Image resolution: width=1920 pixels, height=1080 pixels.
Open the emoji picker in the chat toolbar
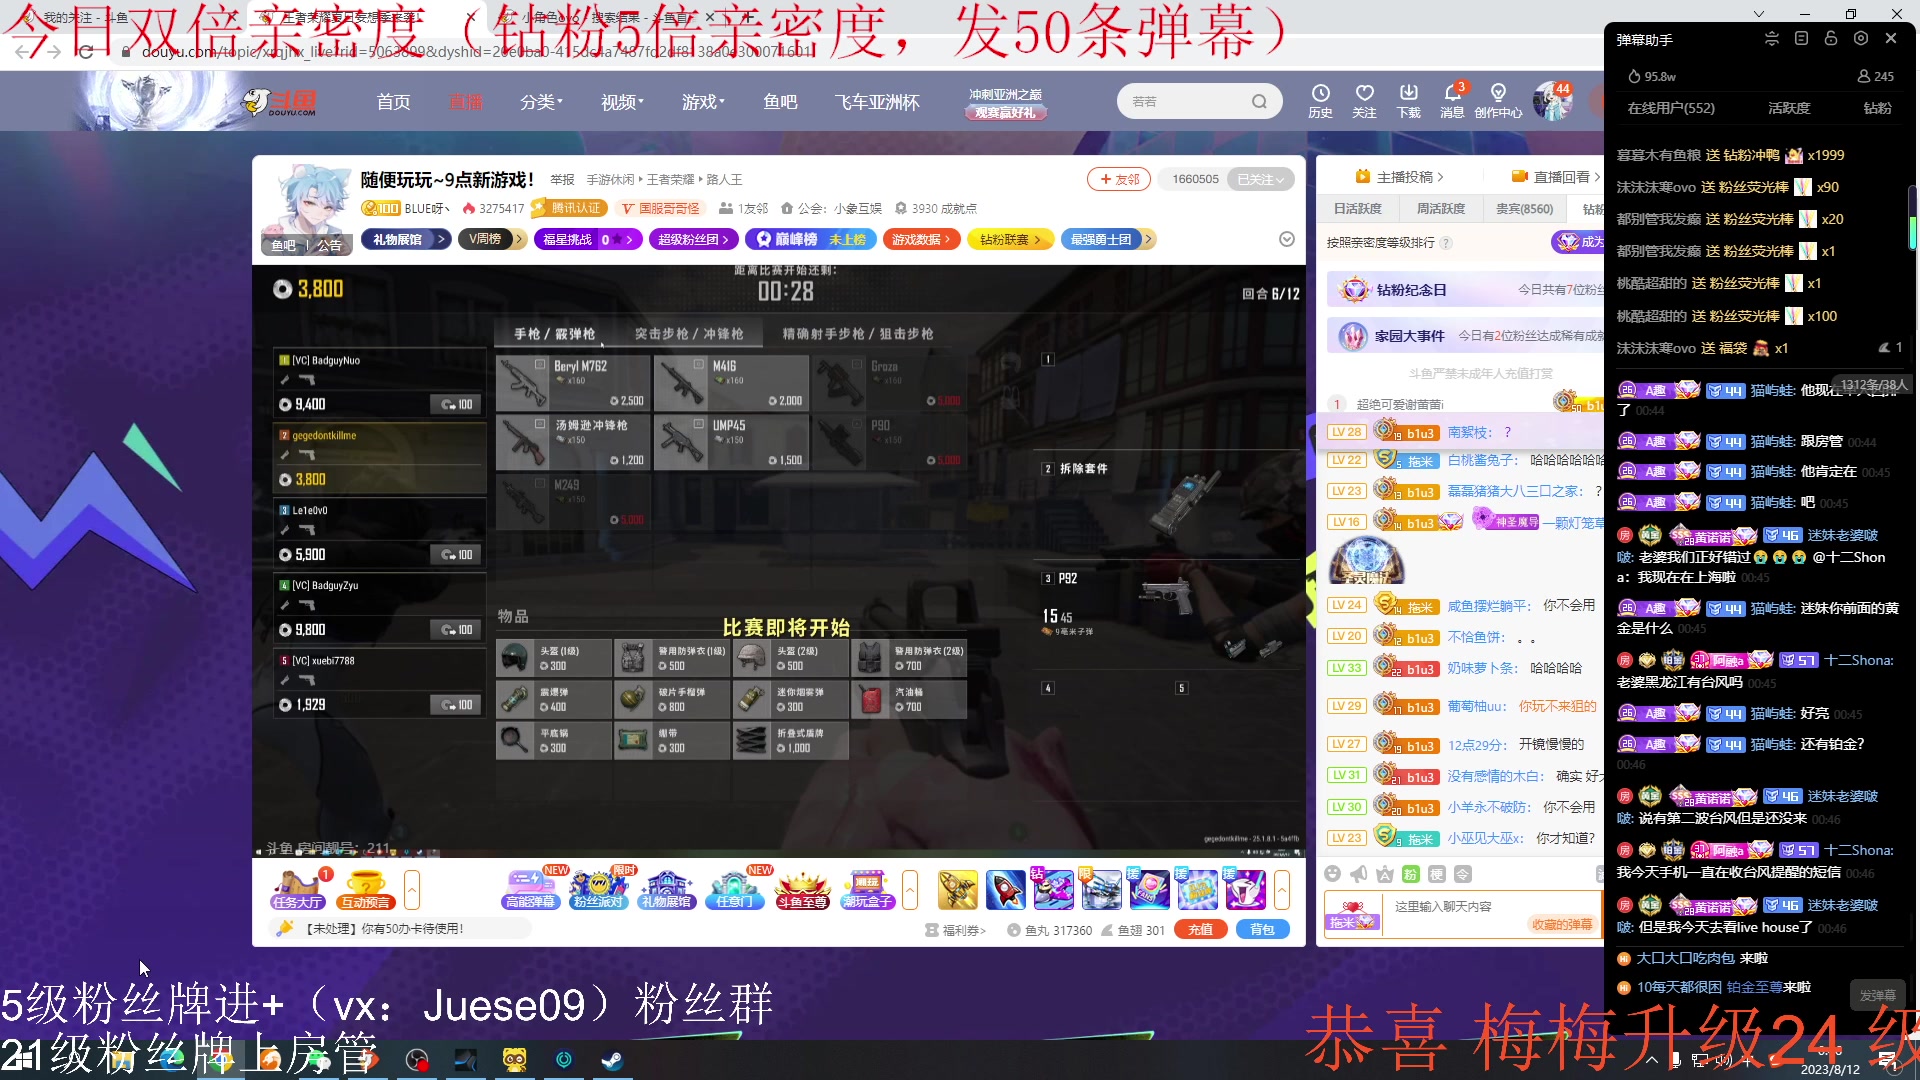click(1334, 873)
